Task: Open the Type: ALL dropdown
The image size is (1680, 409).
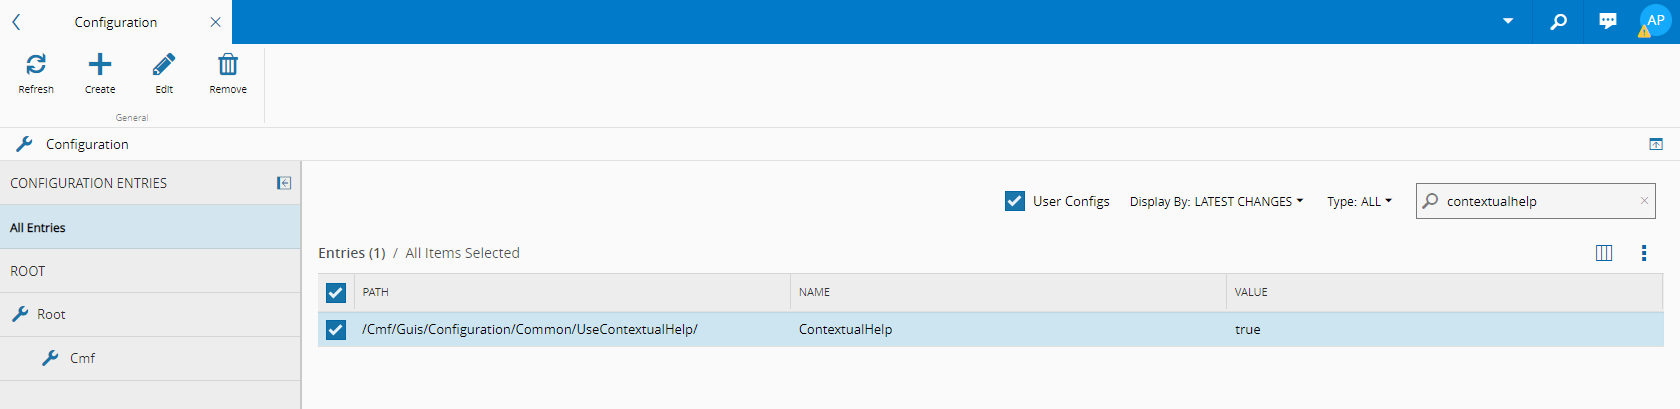Action: (1359, 201)
